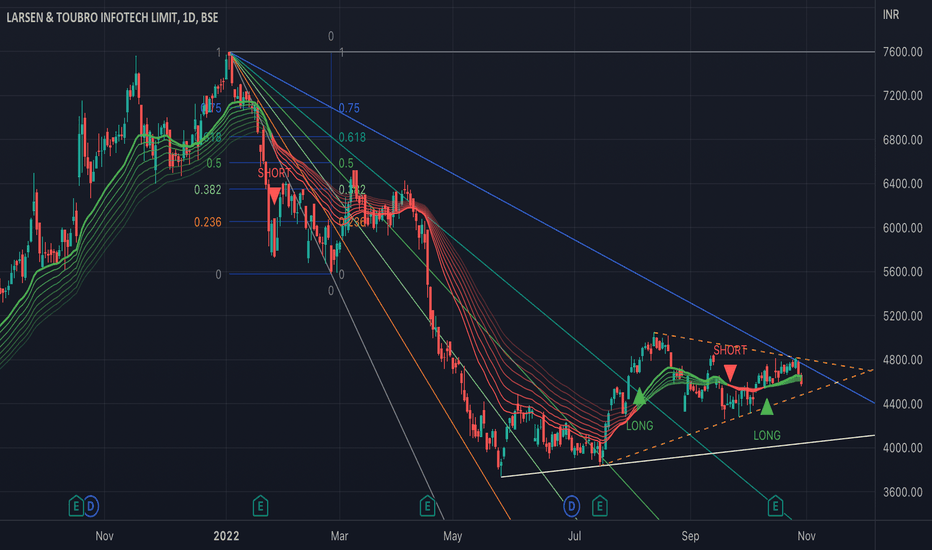Click the 7200.00 price axis label
Image resolution: width=932 pixels, height=550 pixels.
tap(902, 96)
